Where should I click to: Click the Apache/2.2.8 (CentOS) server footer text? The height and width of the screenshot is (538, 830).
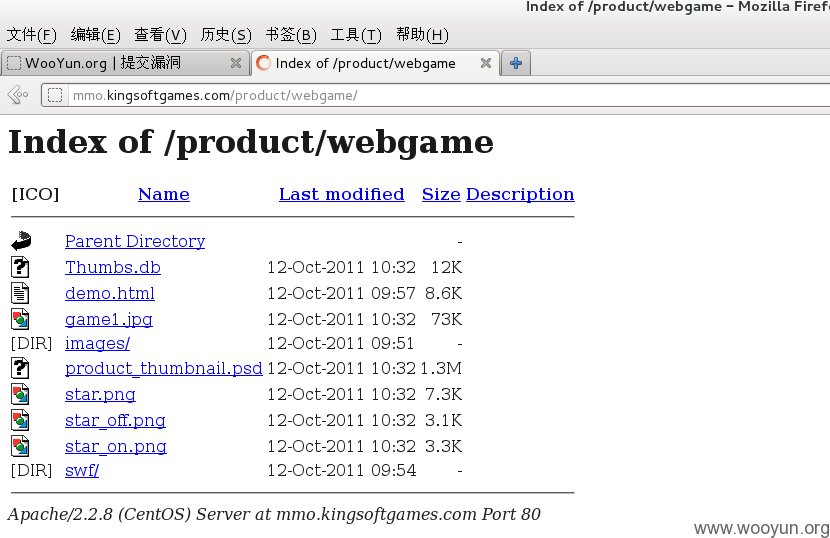coord(274,515)
